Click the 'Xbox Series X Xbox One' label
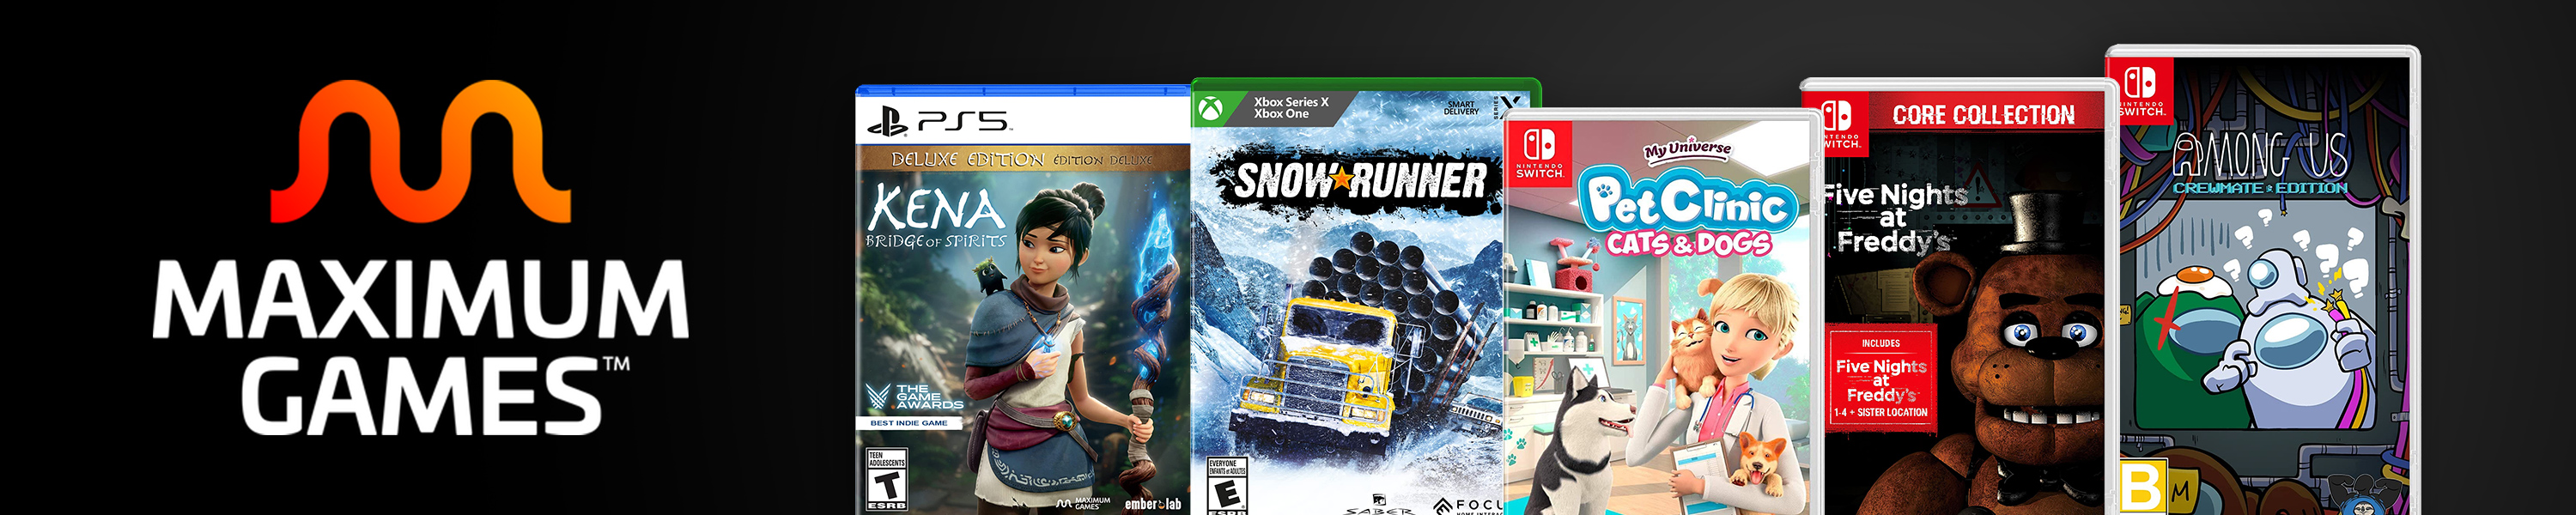 click(x=1291, y=108)
